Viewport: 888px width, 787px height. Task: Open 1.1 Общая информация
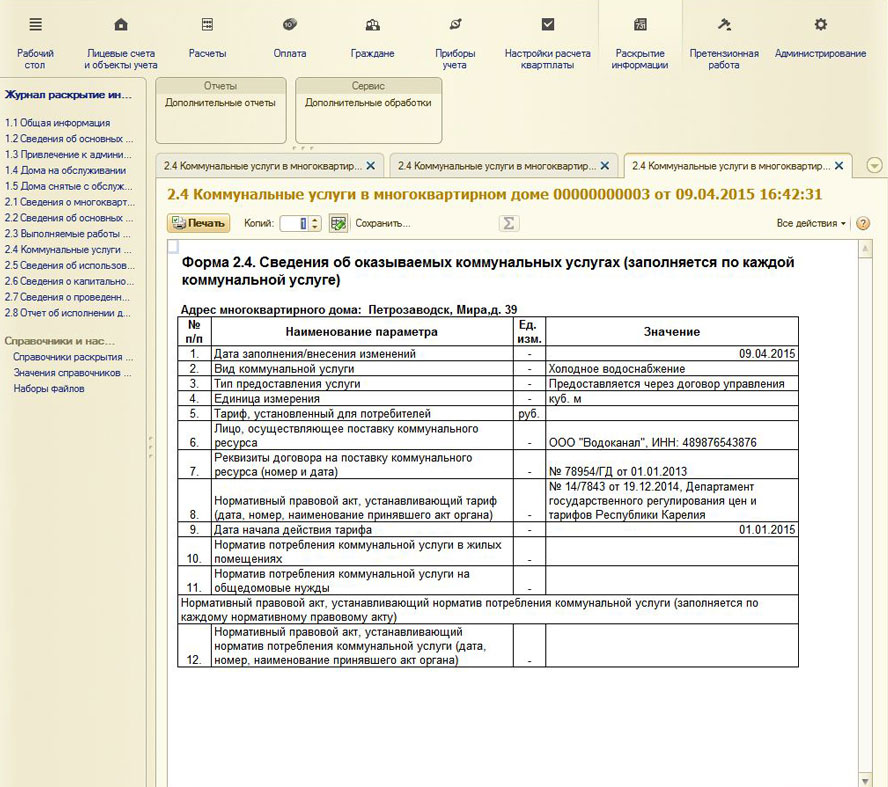(x=58, y=123)
